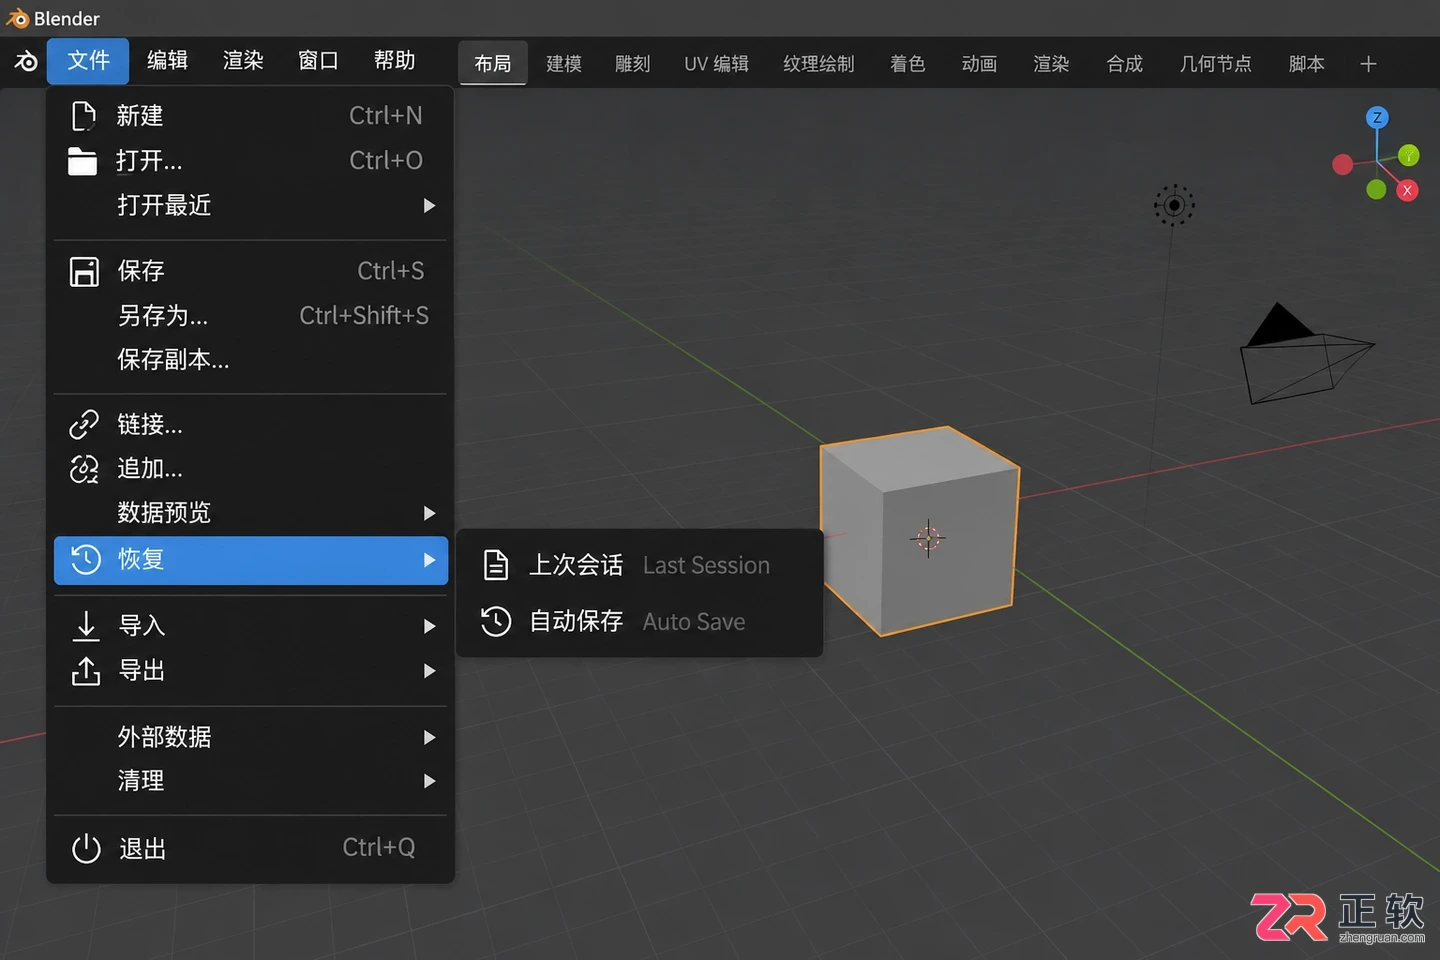Choose 保存副本... menu entry

pyautogui.click(x=251, y=360)
